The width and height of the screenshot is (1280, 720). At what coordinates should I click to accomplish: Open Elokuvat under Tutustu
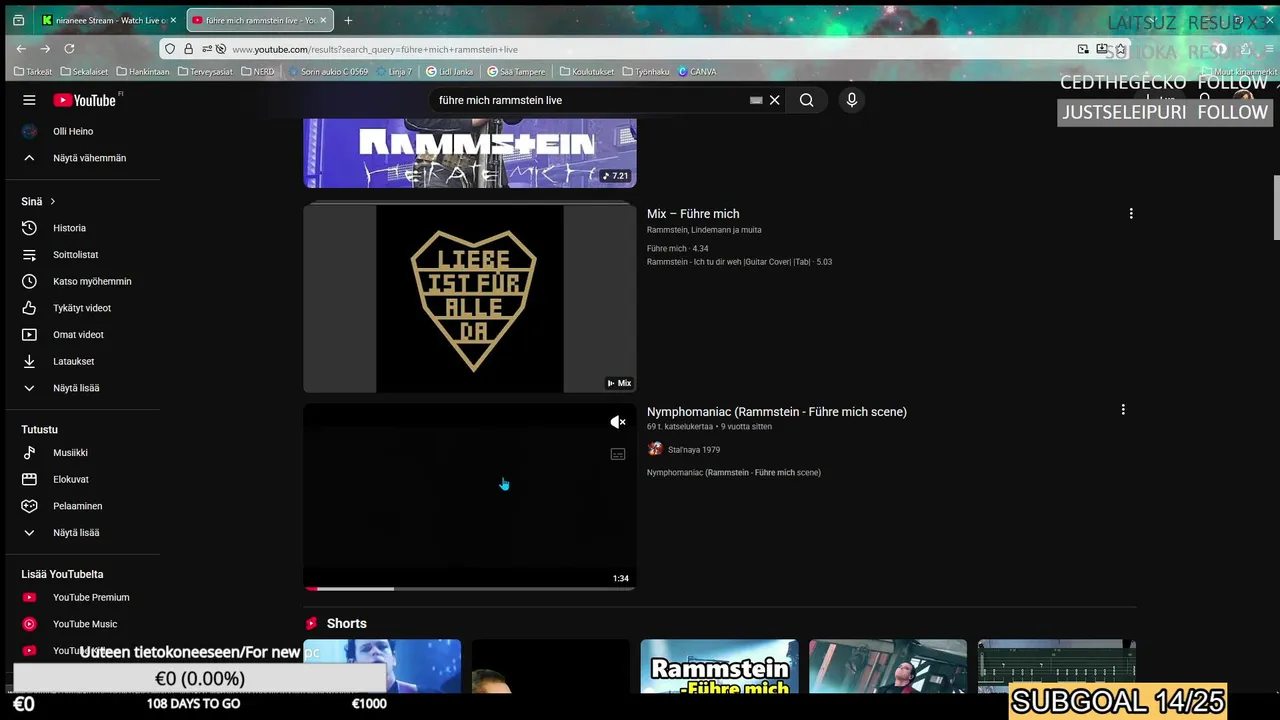coord(82,479)
